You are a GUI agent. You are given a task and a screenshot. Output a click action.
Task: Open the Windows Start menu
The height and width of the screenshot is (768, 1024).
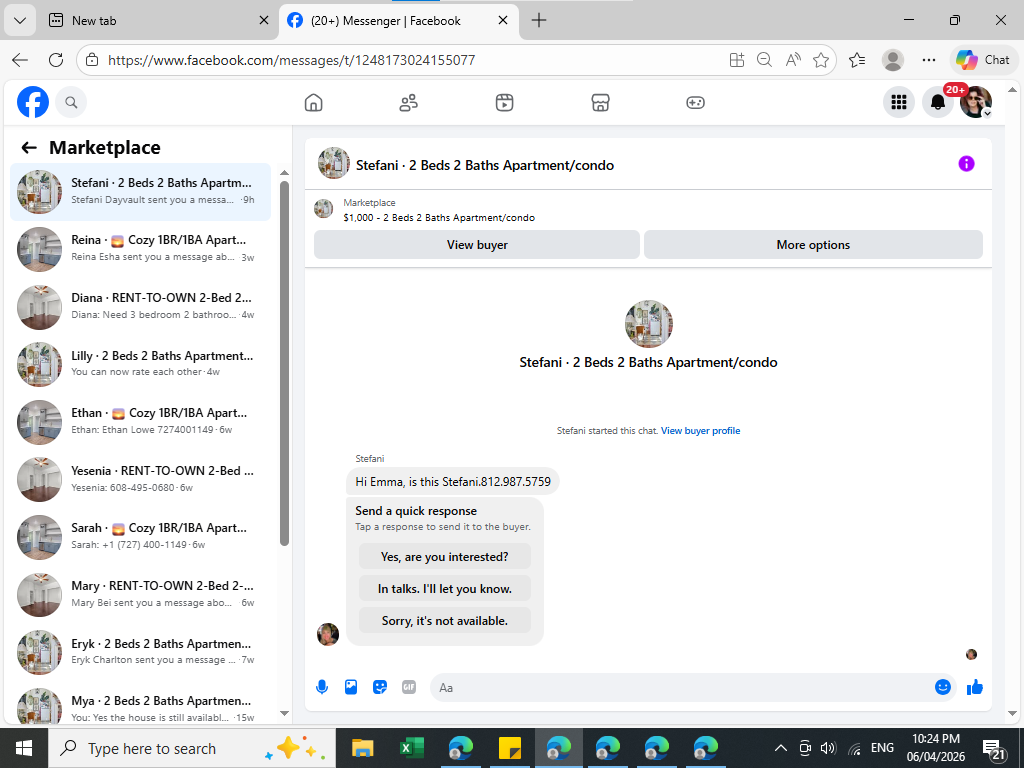(x=24, y=748)
